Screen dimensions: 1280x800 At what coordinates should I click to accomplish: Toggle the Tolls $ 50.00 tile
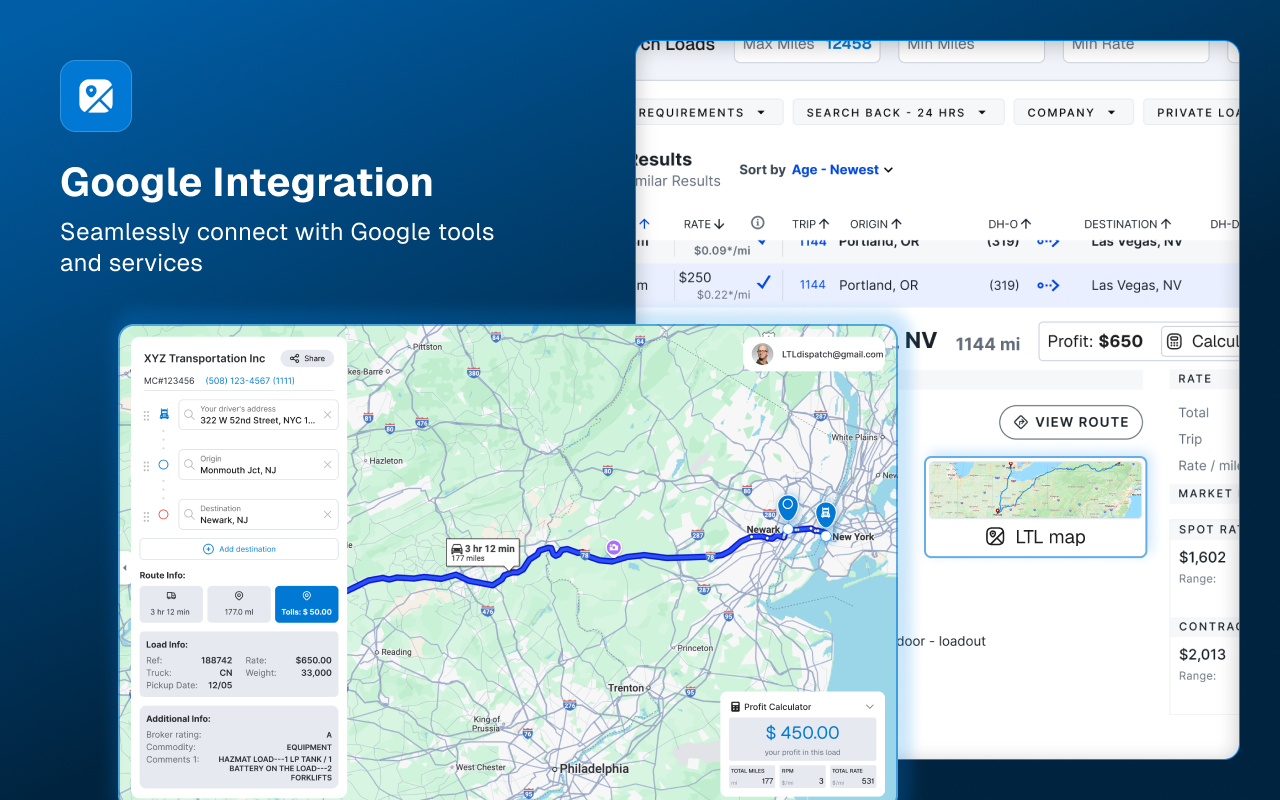pyautogui.click(x=307, y=604)
